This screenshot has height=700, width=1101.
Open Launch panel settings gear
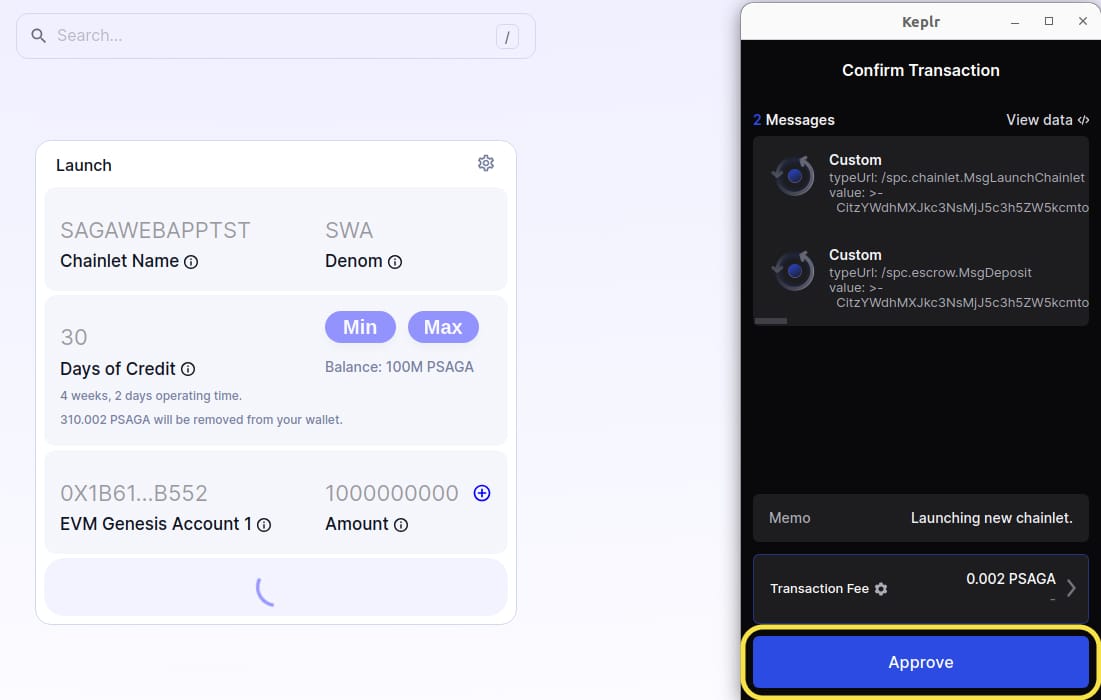pyautogui.click(x=486, y=164)
